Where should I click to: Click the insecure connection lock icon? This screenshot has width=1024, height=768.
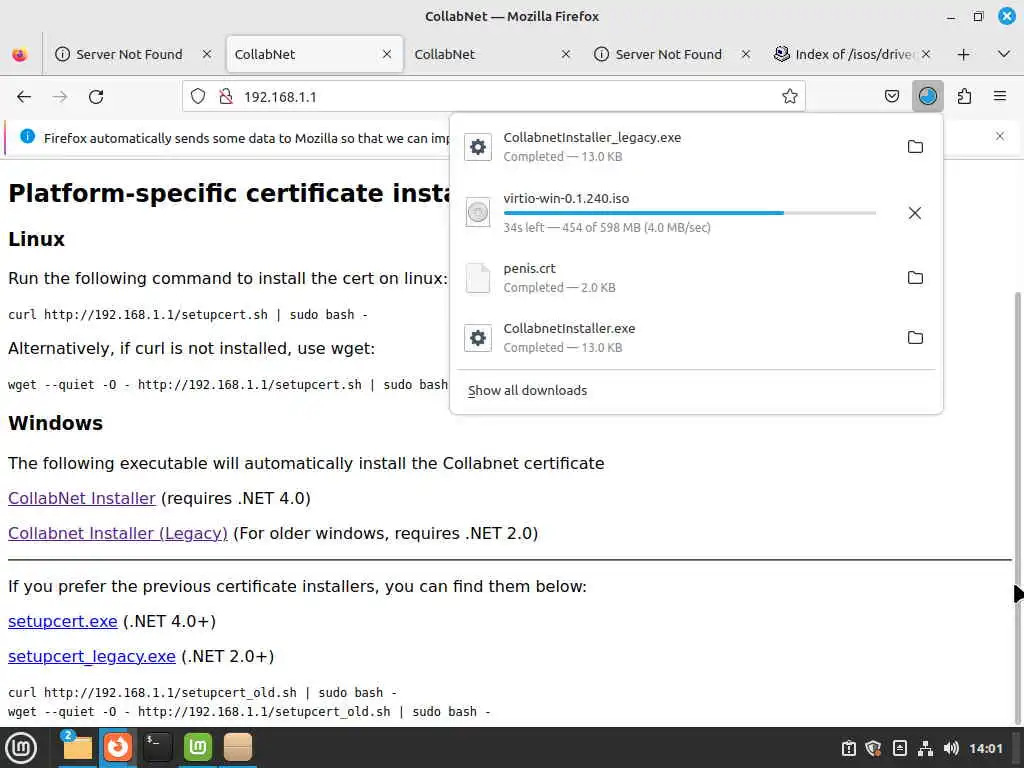(x=226, y=97)
